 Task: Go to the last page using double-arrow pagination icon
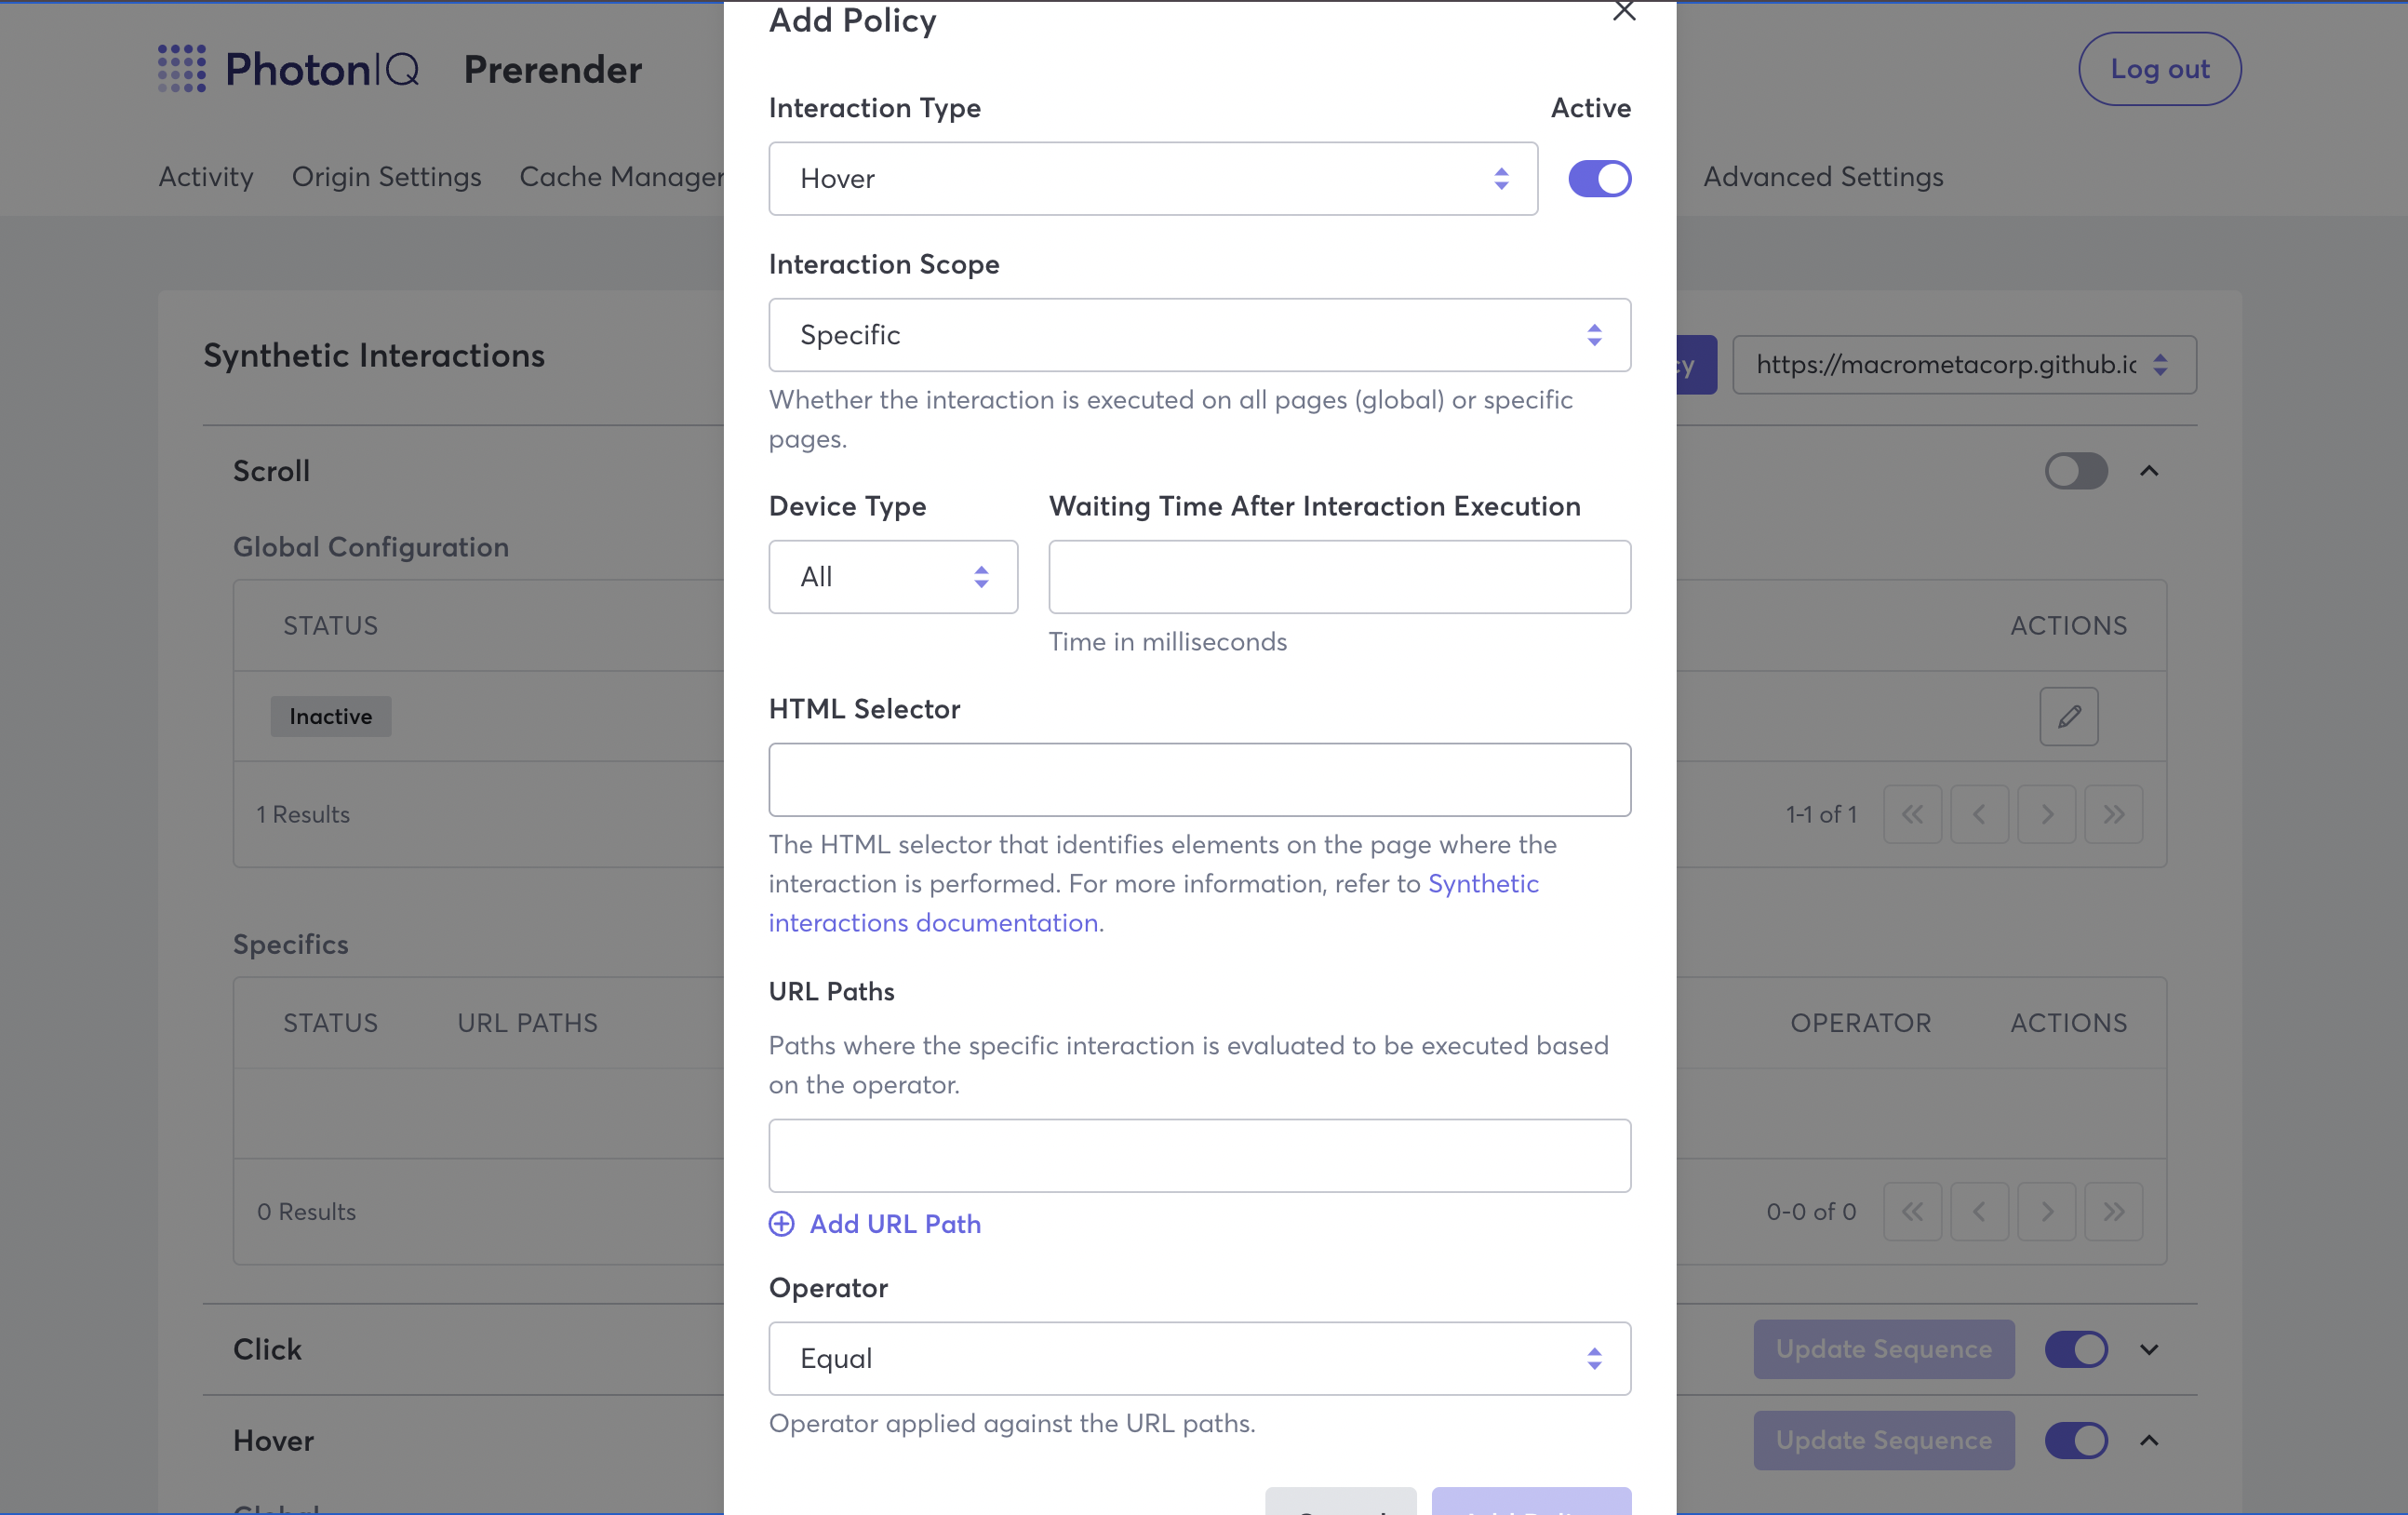coord(2114,814)
